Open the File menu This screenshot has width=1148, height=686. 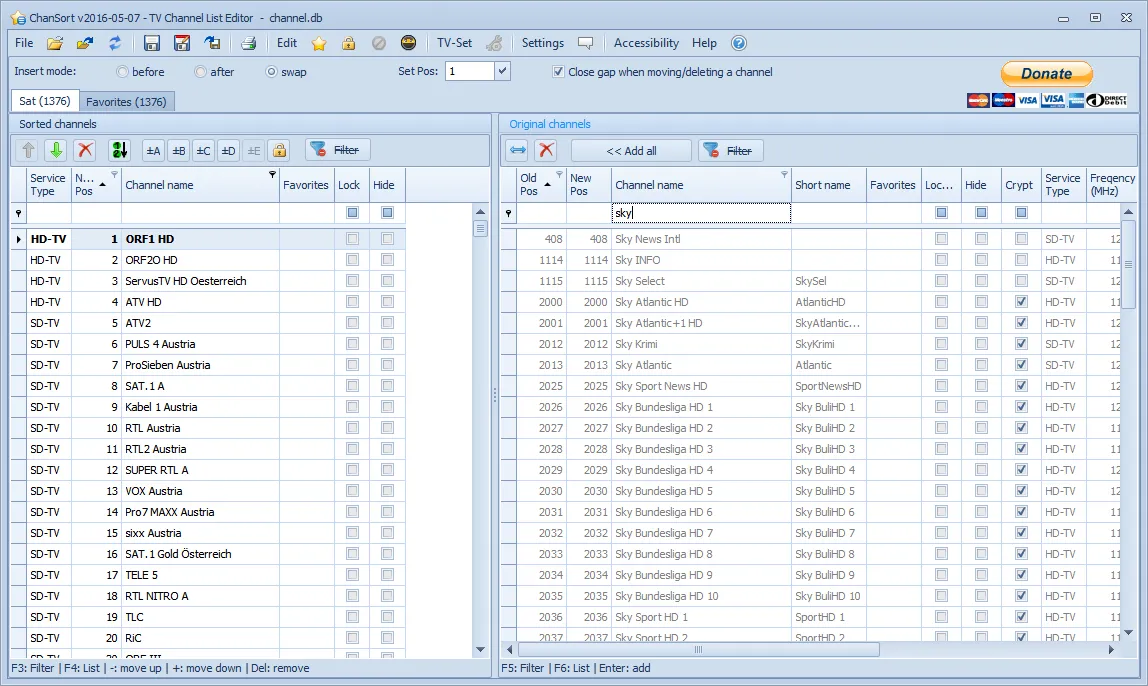(24, 43)
